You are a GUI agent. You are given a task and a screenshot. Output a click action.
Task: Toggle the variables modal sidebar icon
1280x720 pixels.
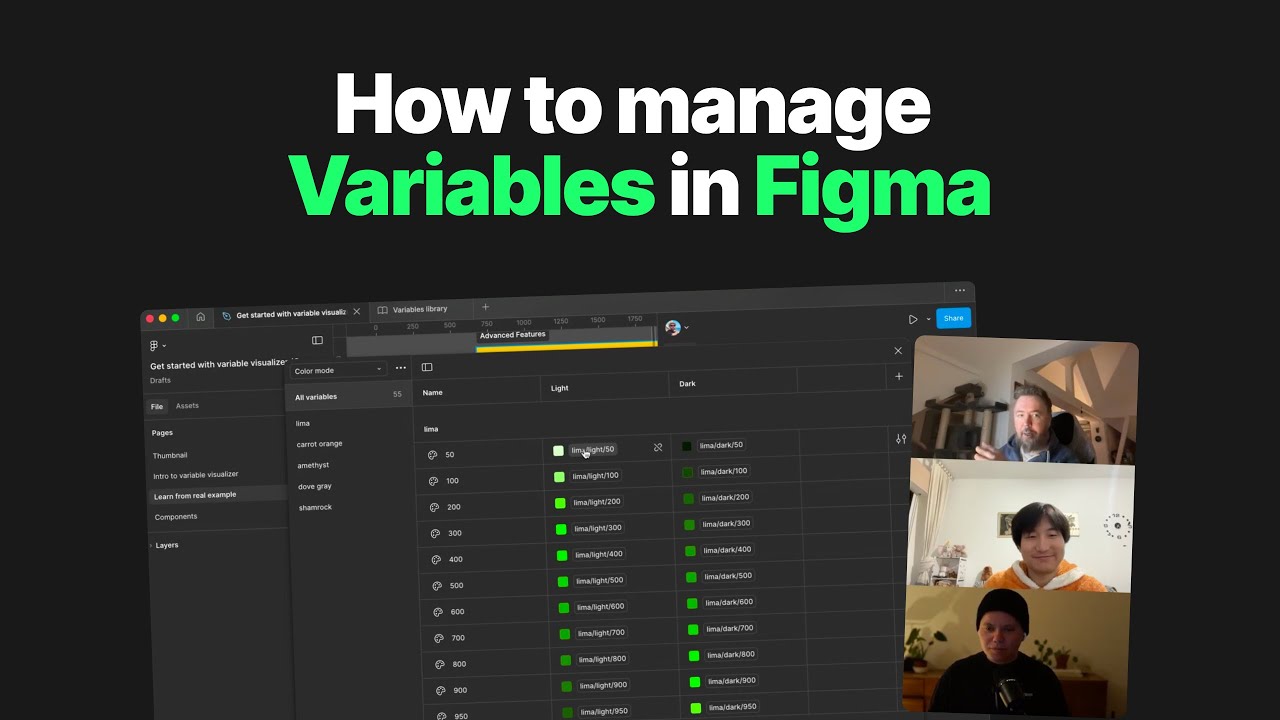coord(427,367)
